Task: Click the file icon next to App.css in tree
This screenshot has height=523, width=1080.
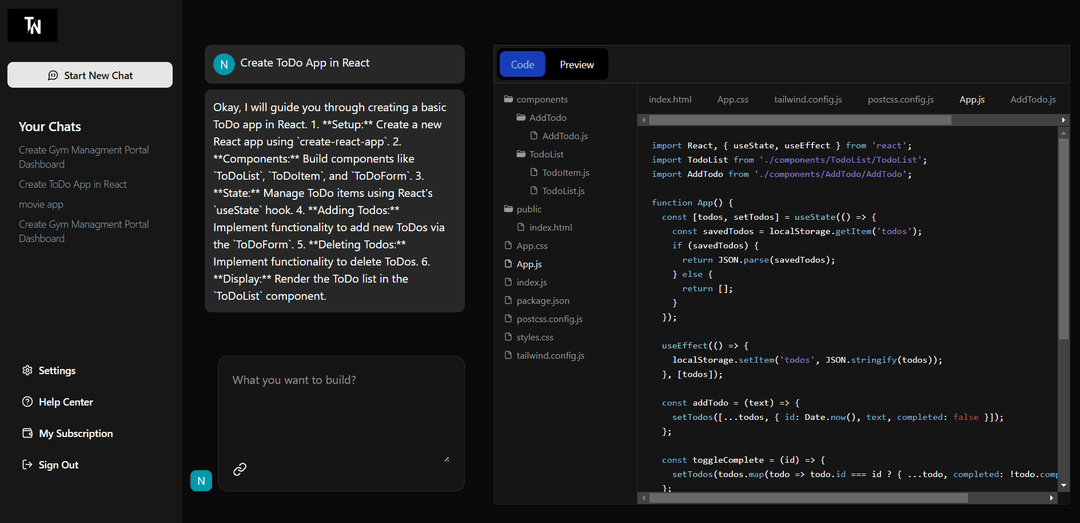Action: [509, 245]
